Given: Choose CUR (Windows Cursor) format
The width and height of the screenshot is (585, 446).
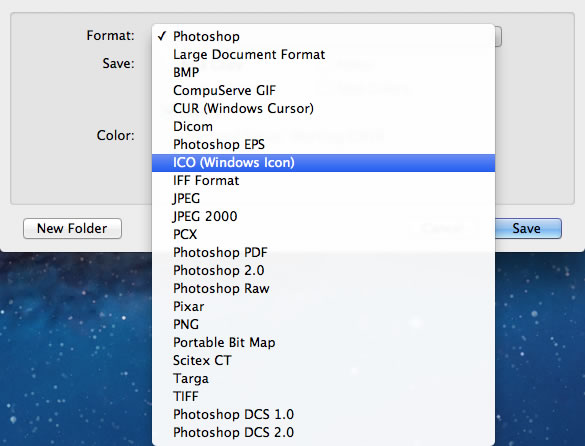Looking at the screenshot, I should tap(323, 108).
